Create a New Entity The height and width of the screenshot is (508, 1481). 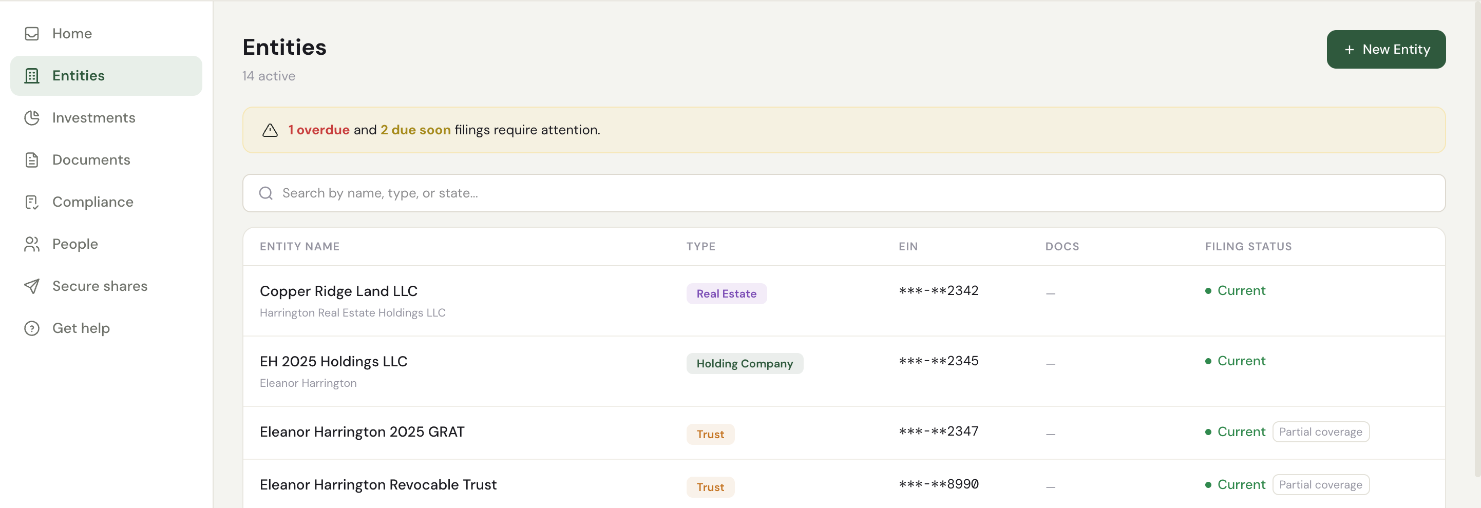coord(1386,49)
